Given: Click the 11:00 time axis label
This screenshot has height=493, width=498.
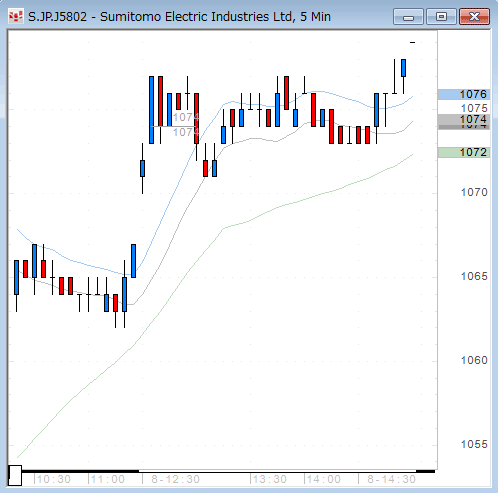Looking at the screenshot, I should click(x=108, y=479).
